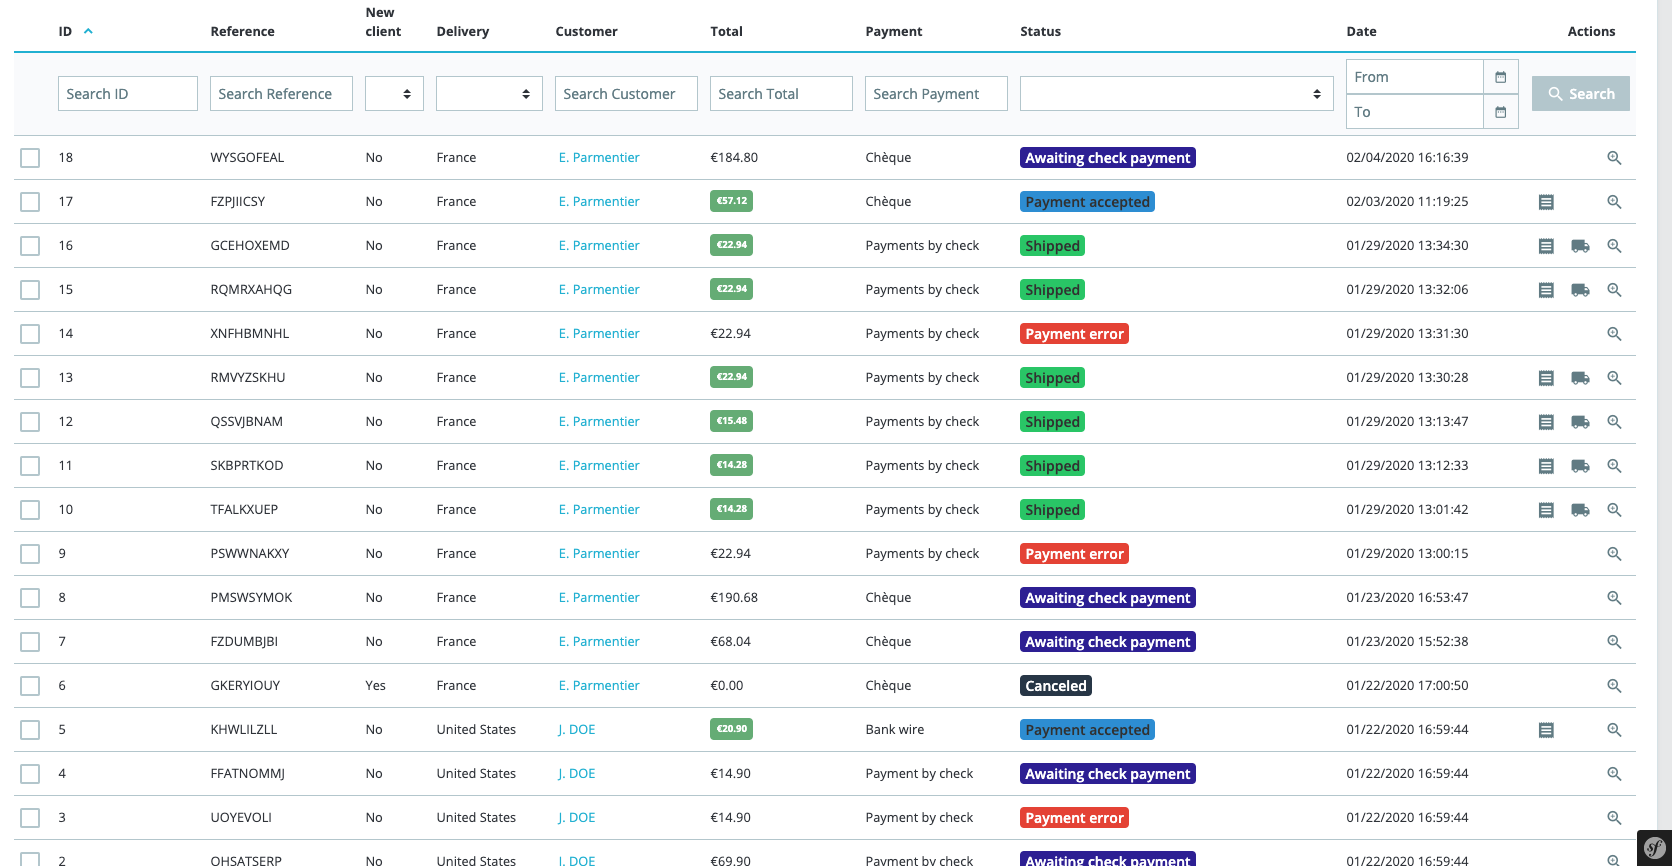The width and height of the screenshot is (1672, 866).
Task: Click the magnifier view icon for order XNFHBMNHL
Action: coord(1614,334)
